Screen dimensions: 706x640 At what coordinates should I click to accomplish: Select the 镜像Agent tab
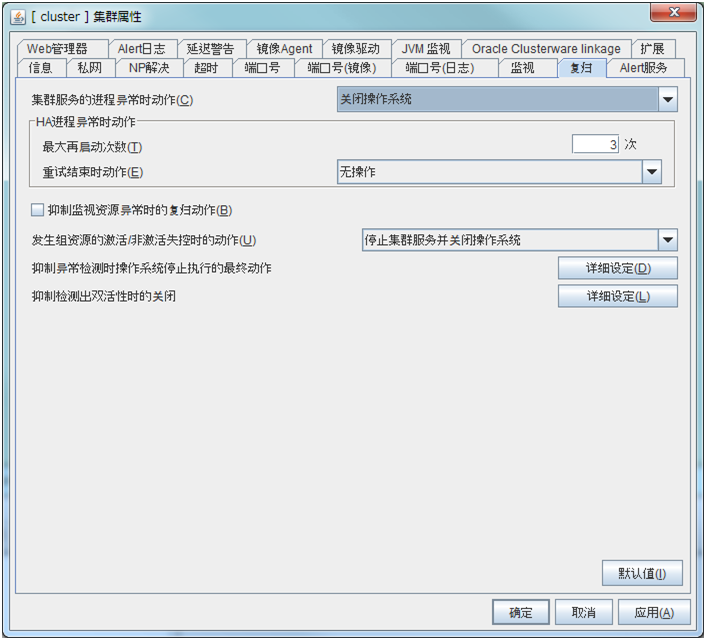coord(284,49)
